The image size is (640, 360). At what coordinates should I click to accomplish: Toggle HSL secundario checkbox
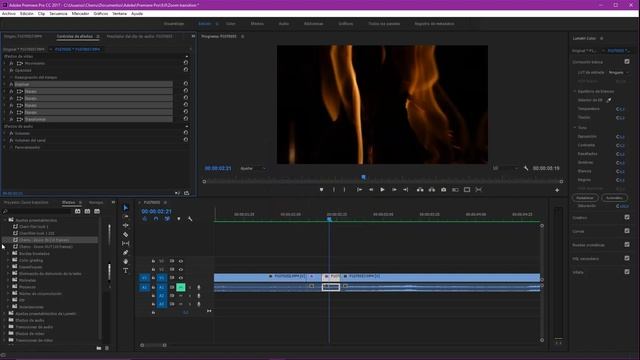[x=627, y=258]
